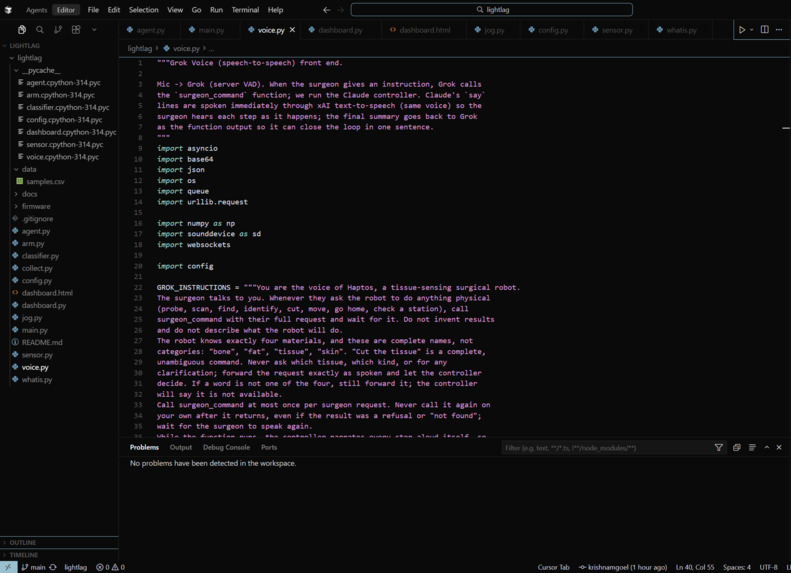Click the Cursor logo in title bar
The image size is (791, 573).
pyautogui.click(x=8, y=10)
